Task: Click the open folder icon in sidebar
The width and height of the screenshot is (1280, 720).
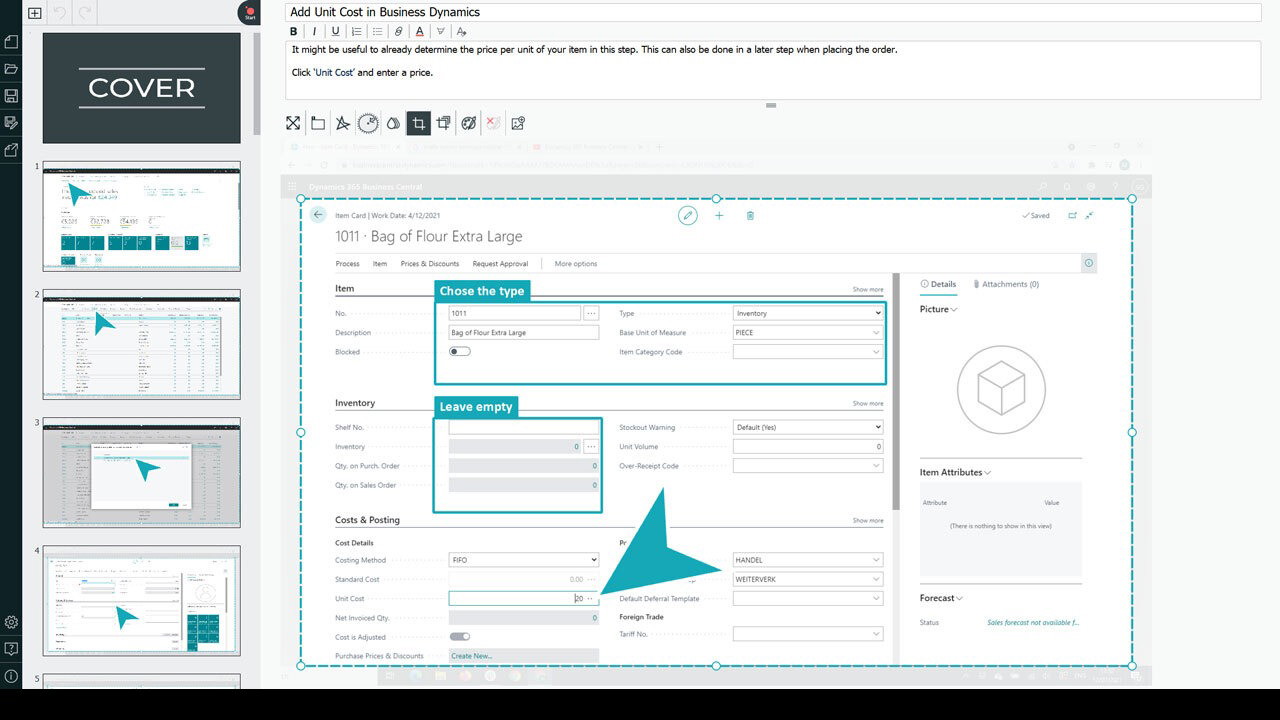Action: [x=11, y=69]
